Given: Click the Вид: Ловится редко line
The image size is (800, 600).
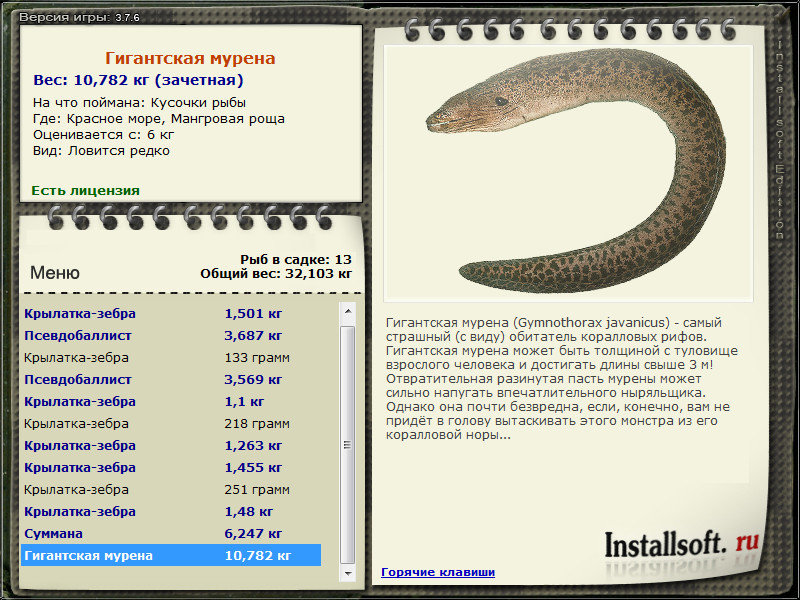Looking at the screenshot, I should coord(101,151).
